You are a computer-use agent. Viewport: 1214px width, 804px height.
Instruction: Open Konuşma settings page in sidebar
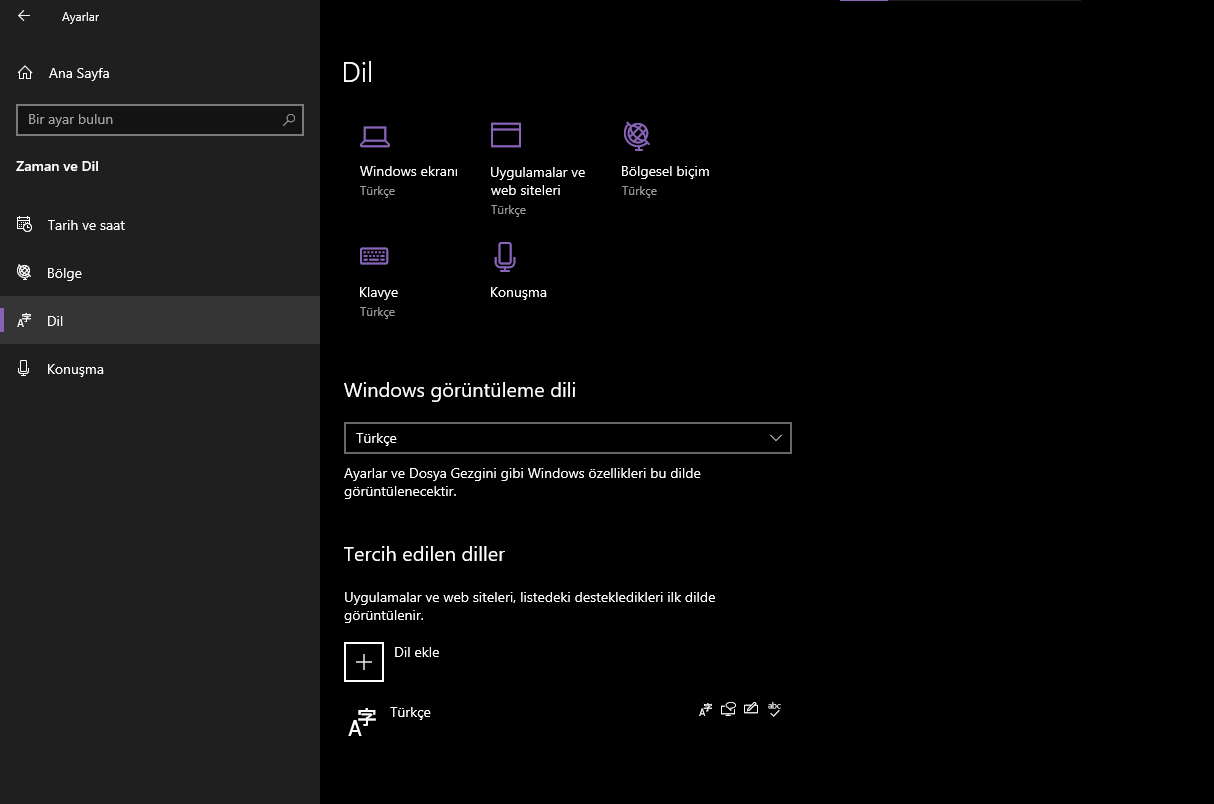(160, 369)
